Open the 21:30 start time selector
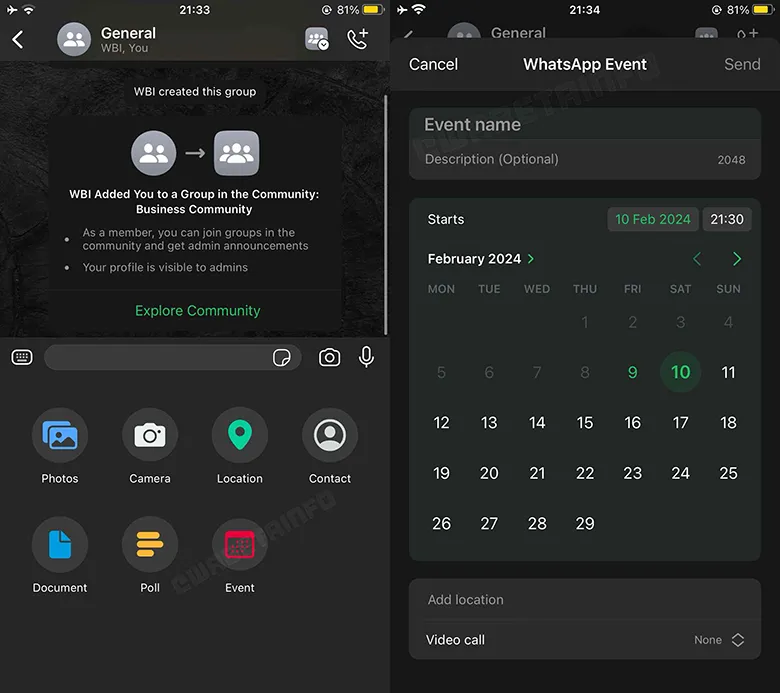 tap(727, 219)
